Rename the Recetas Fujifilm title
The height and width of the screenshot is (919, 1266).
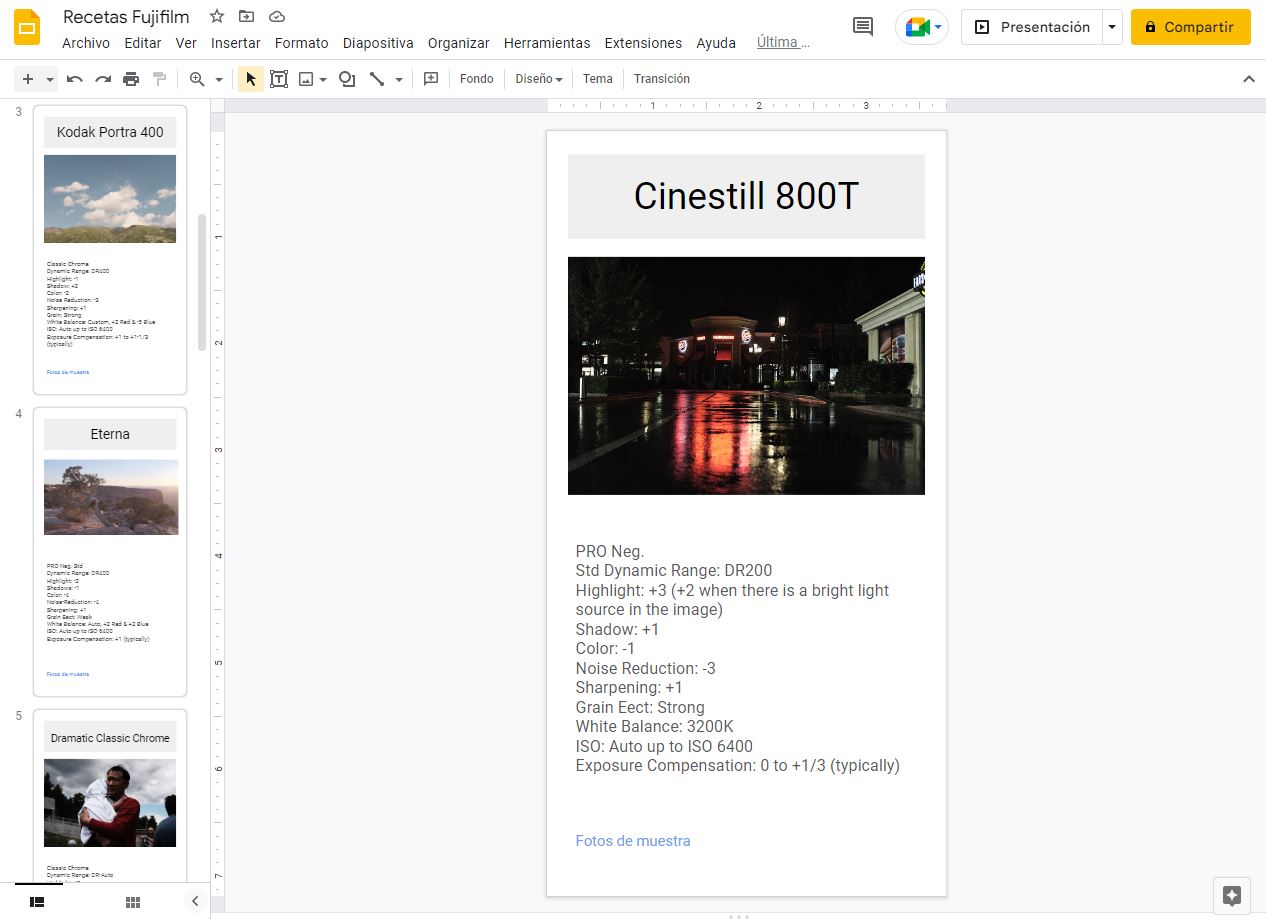(126, 16)
